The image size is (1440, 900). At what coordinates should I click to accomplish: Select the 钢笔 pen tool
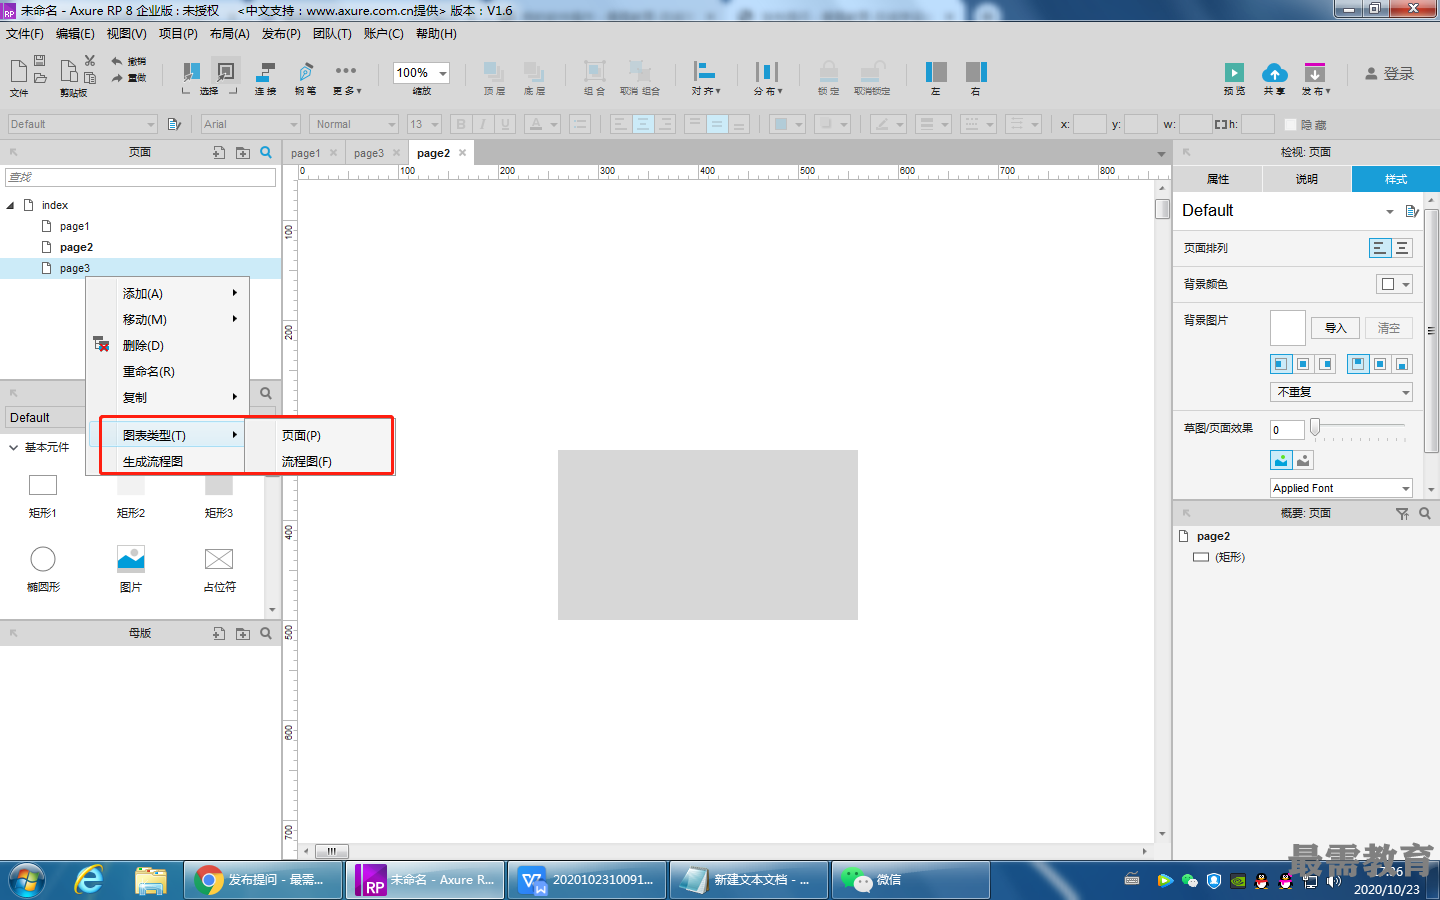tap(306, 73)
